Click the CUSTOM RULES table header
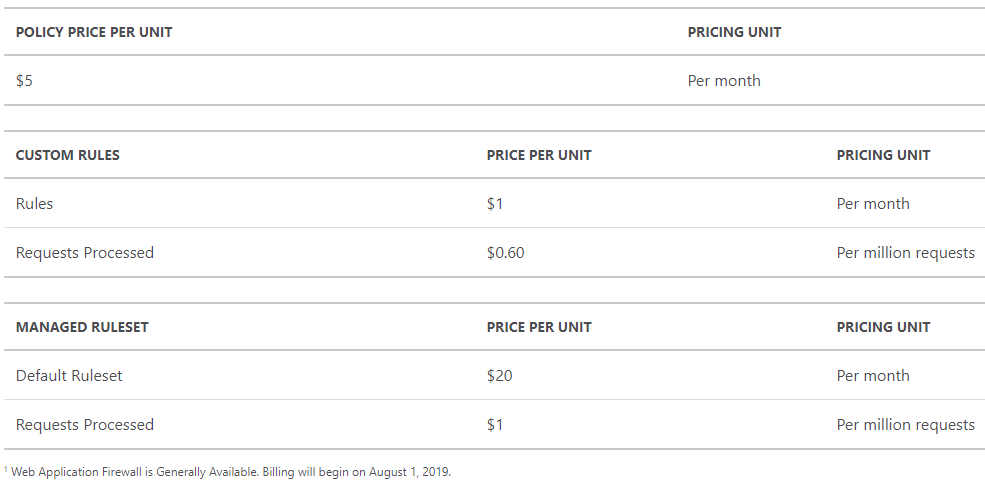985x488 pixels. [x=68, y=155]
